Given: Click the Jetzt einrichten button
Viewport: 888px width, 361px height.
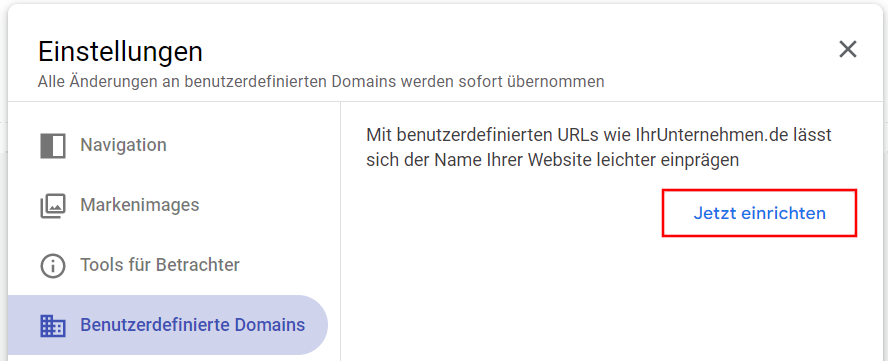Looking at the screenshot, I should tap(759, 214).
